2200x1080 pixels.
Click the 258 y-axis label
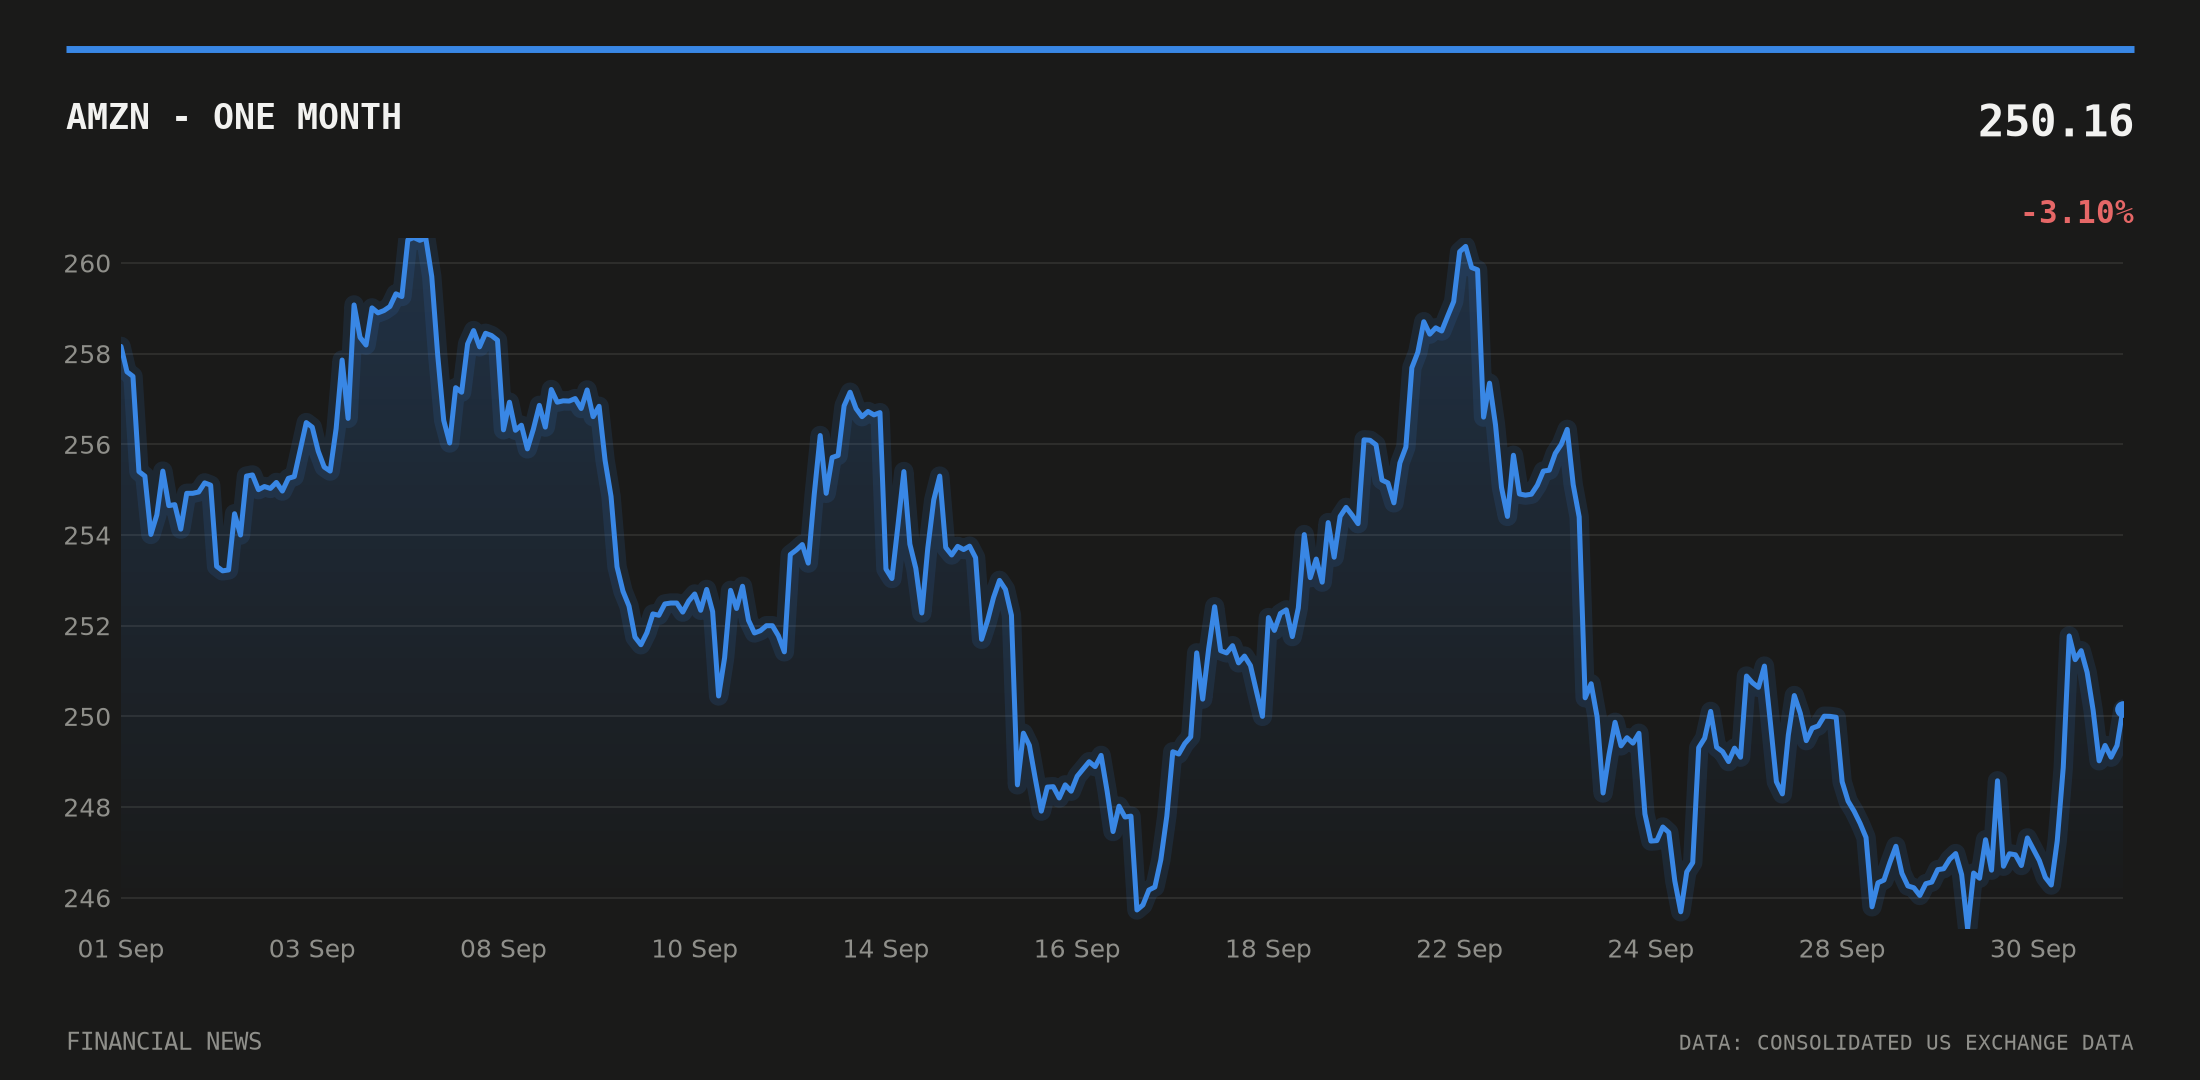pos(87,355)
